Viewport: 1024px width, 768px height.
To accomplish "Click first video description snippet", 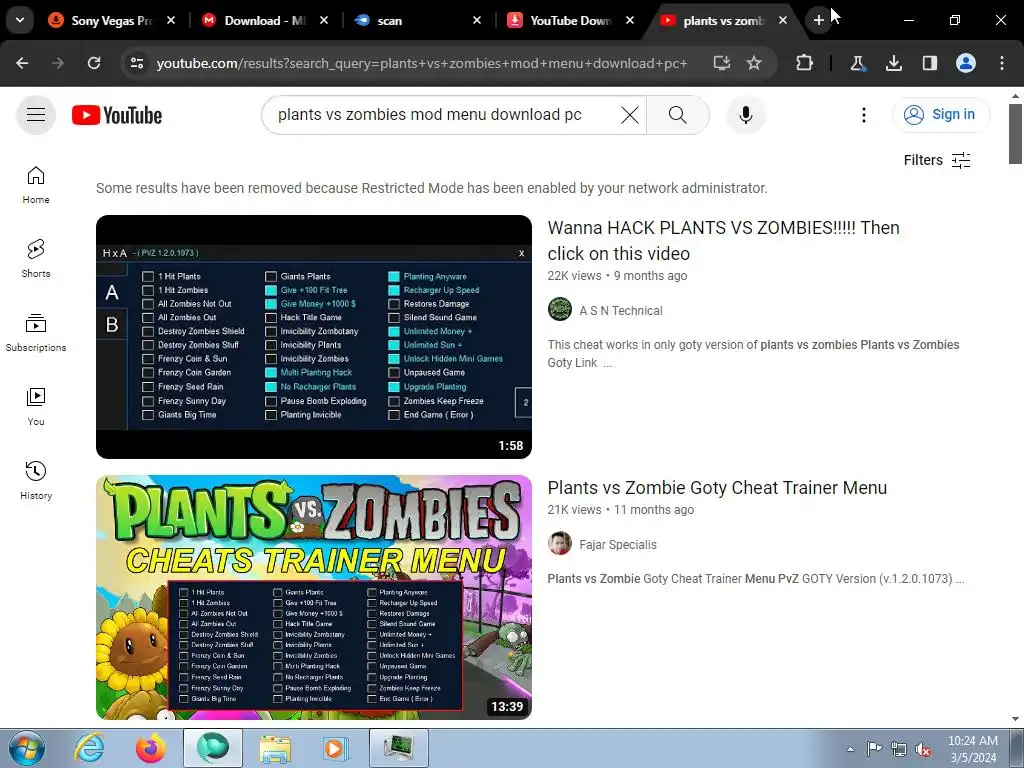I will click(x=754, y=353).
